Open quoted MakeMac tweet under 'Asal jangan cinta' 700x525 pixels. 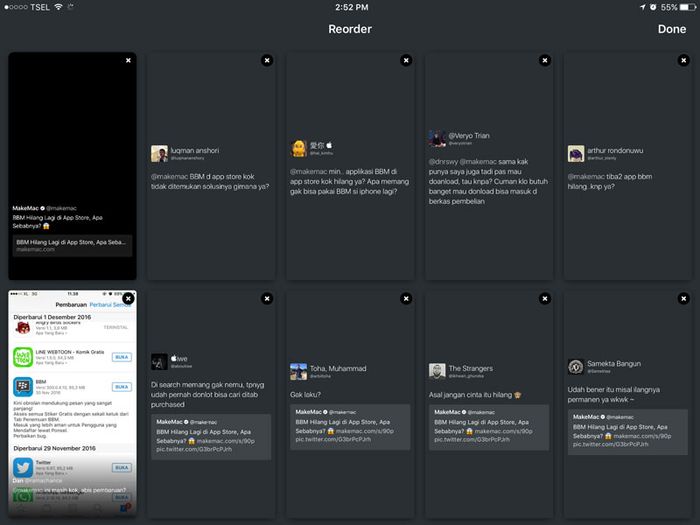coord(489,427)
